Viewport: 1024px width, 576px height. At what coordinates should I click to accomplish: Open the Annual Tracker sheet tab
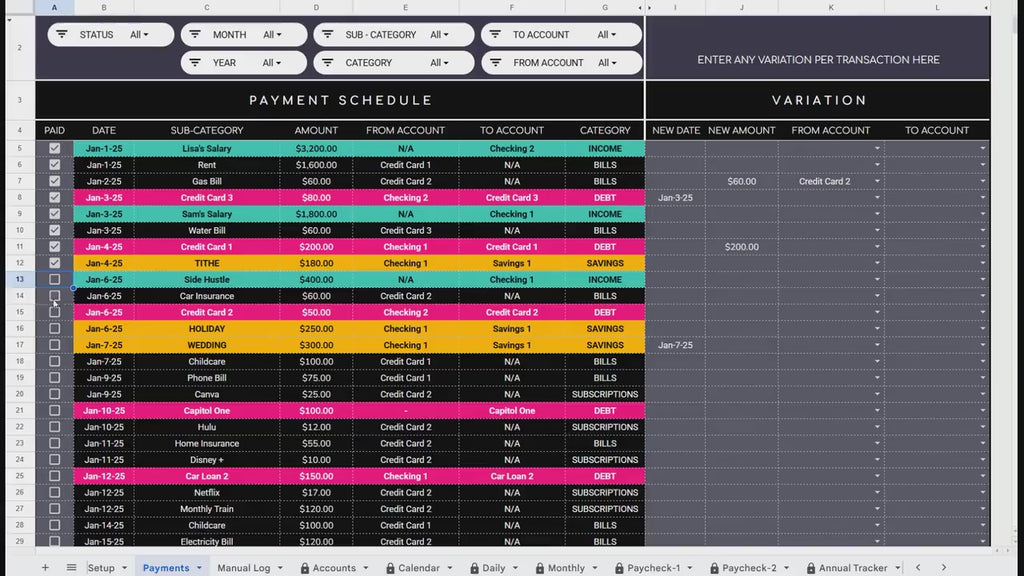click(852, 566)
